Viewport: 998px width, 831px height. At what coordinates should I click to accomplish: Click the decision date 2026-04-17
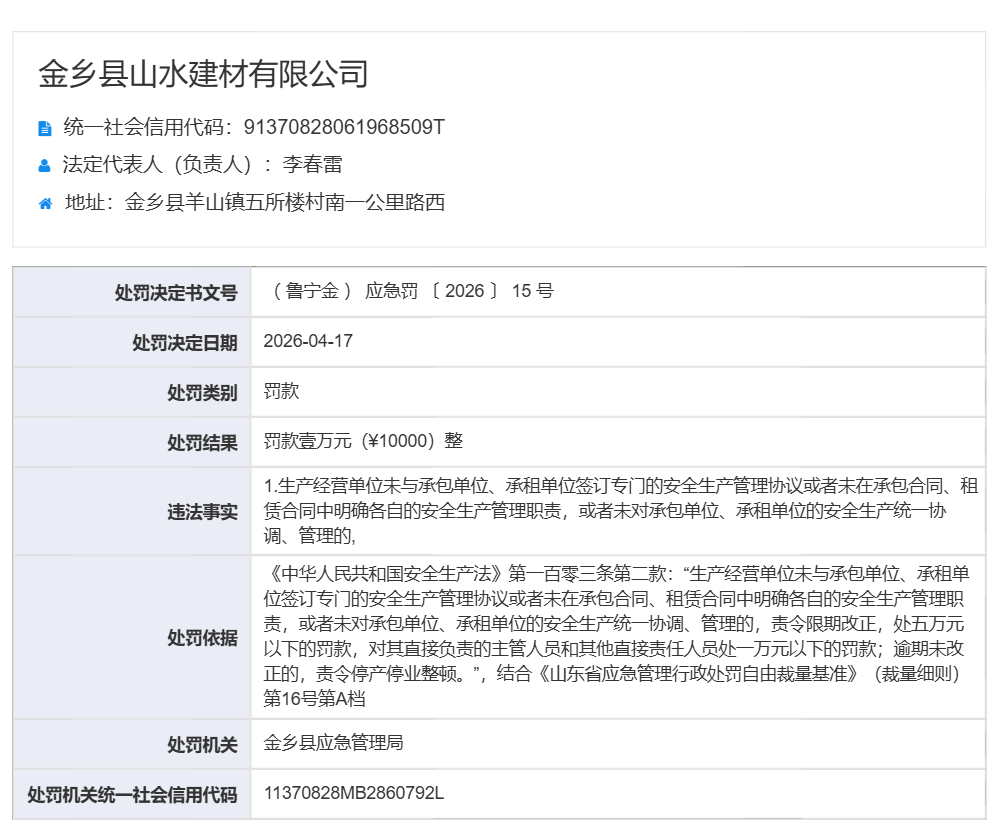pyautogui.click(x=308, y=341)
